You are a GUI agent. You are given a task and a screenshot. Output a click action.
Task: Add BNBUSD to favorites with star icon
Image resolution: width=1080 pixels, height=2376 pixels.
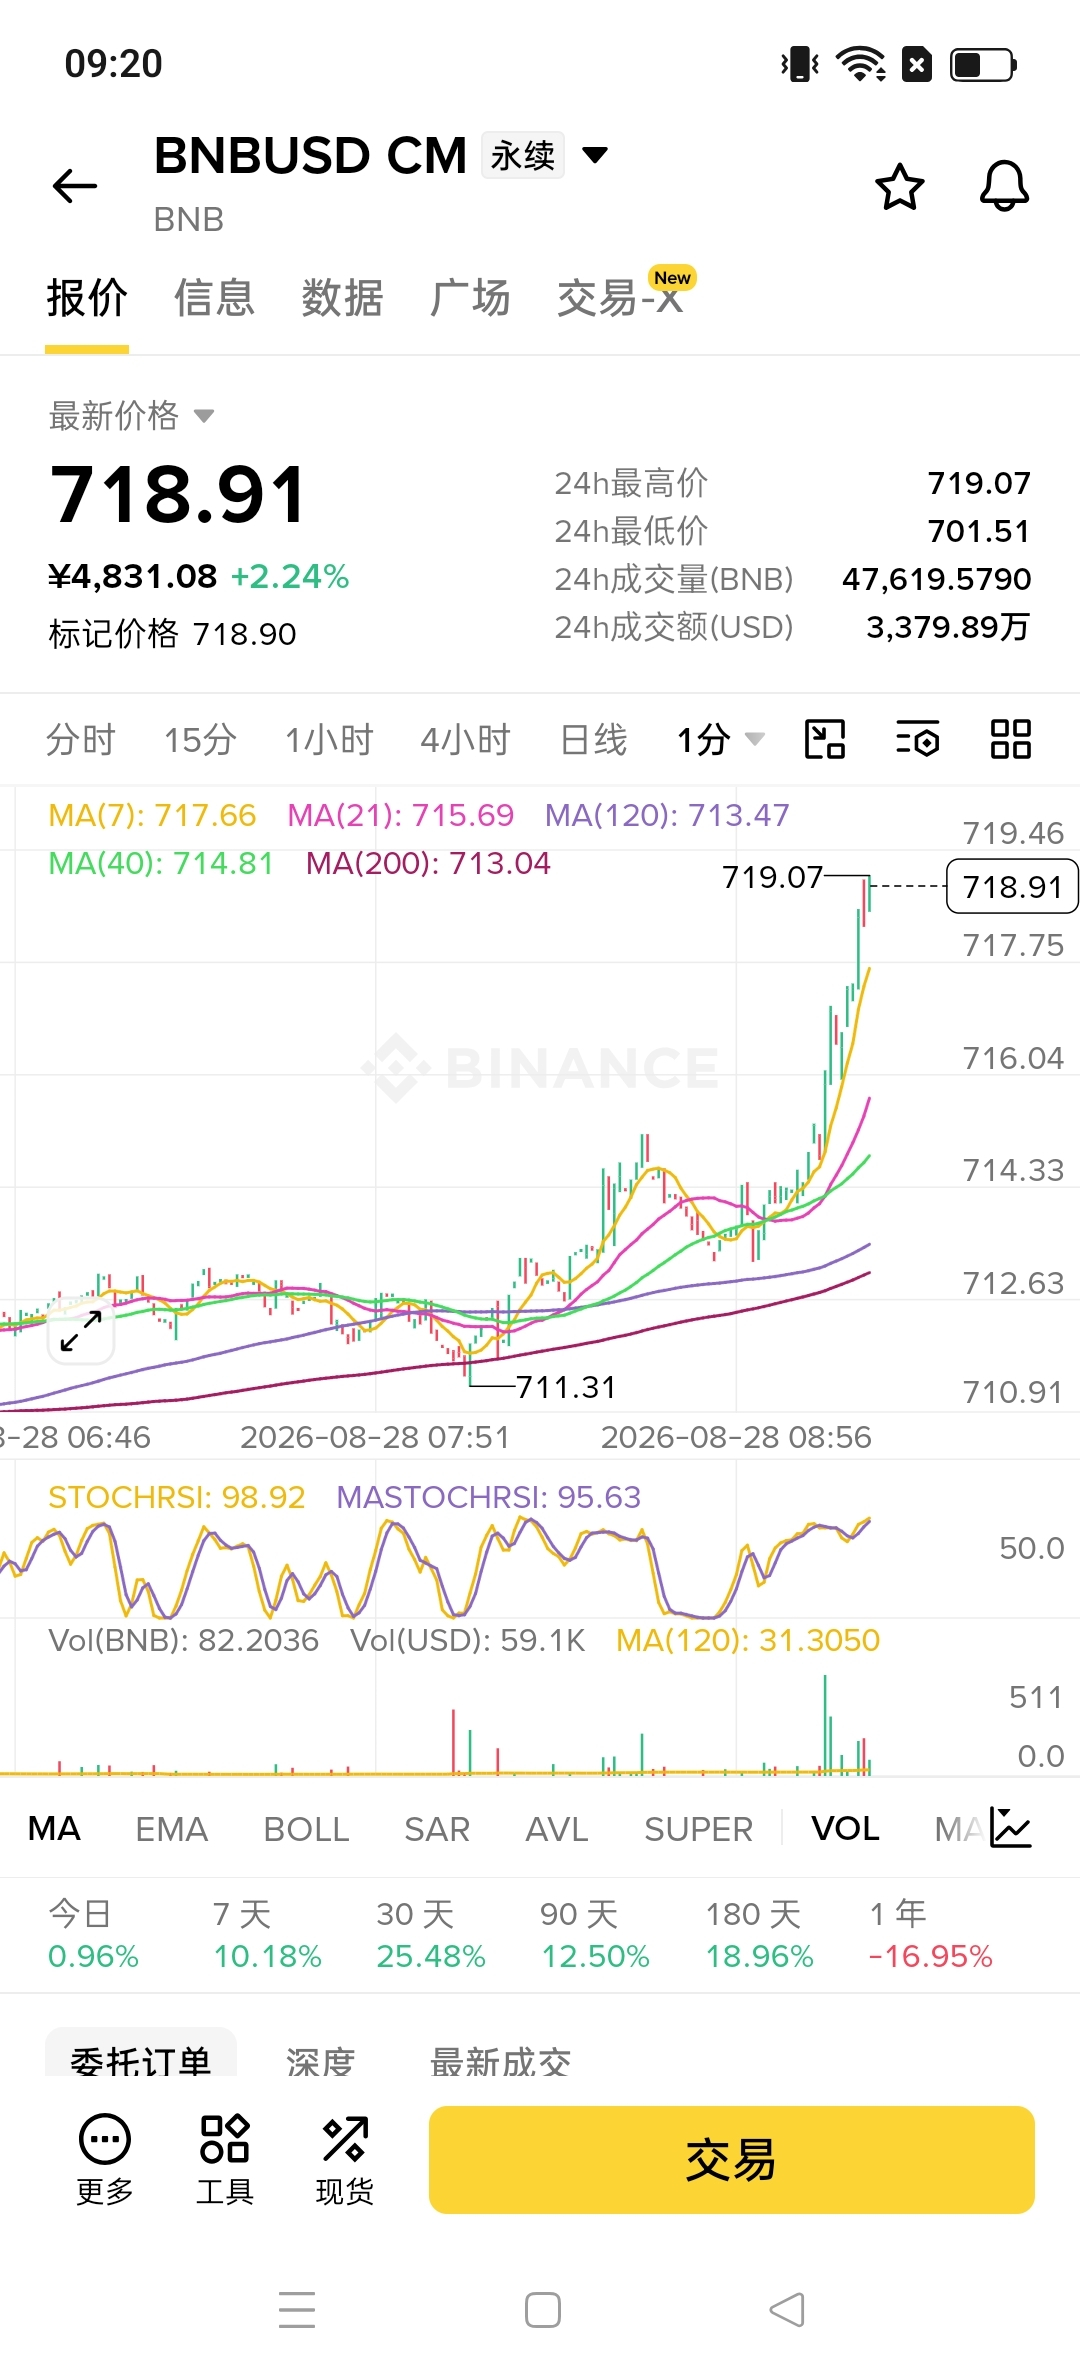pyautogui.click(x=899, y=186)
